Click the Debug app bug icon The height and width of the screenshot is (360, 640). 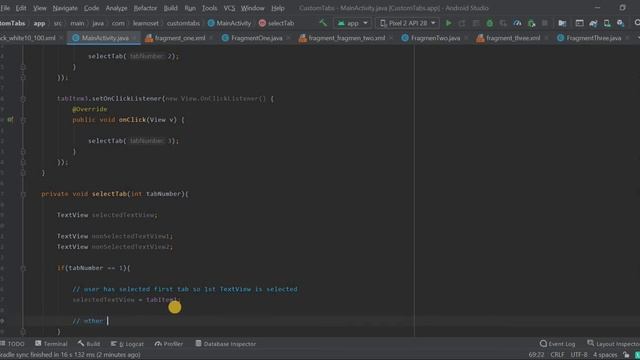(x=489, y=23)
